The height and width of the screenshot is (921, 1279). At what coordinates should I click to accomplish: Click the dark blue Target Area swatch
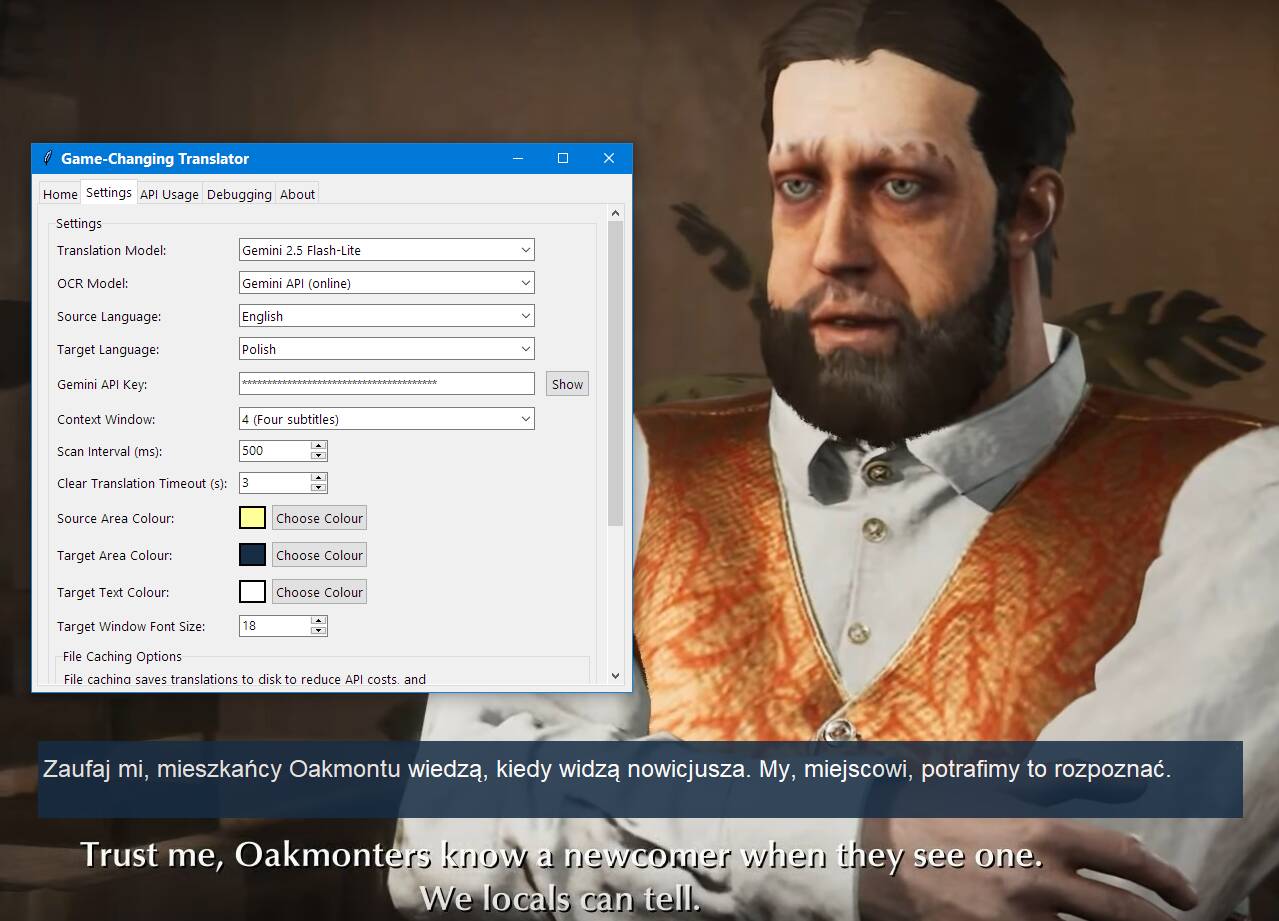[253, 555]
